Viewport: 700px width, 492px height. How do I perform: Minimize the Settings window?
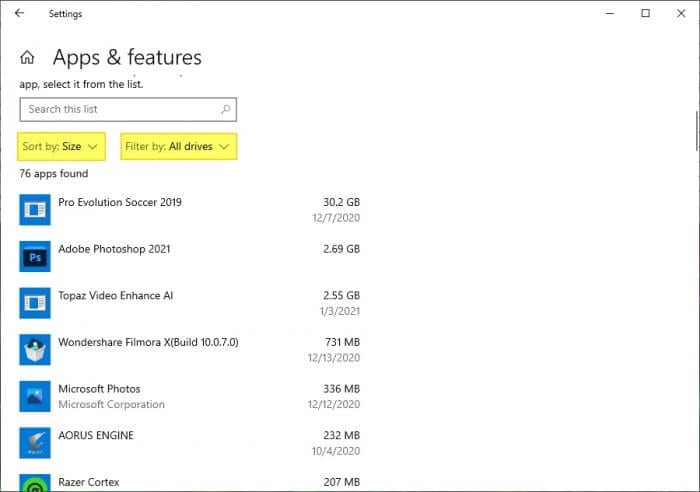(x=610, y=13)
